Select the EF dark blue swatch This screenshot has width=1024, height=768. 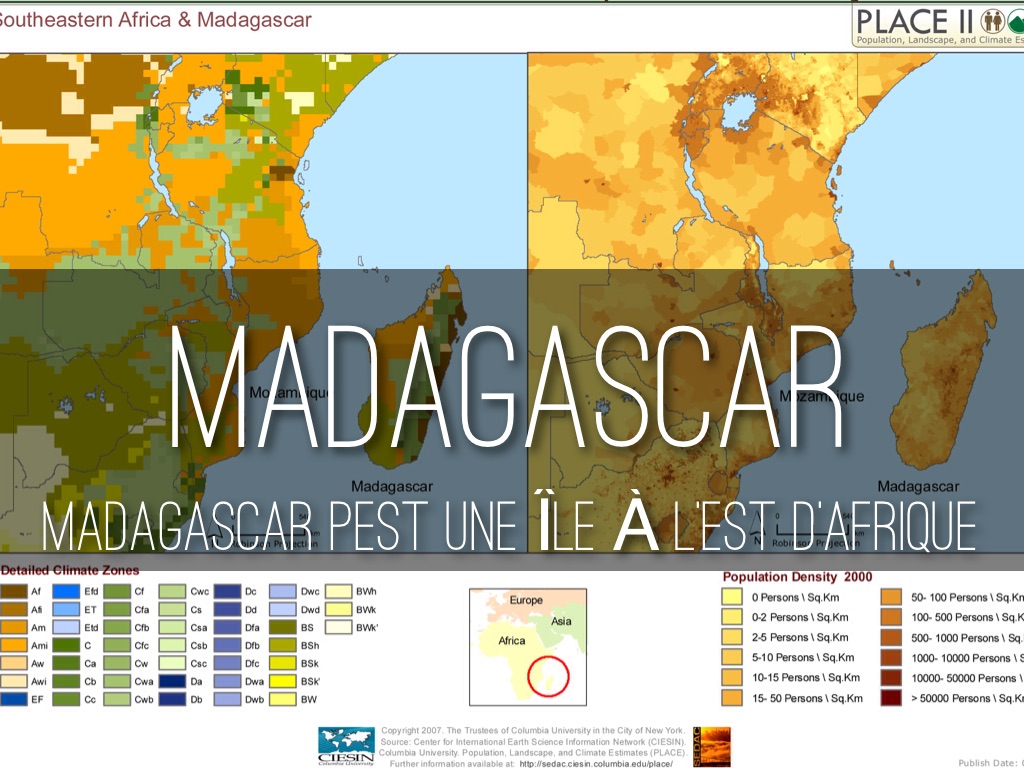(14, 699)
